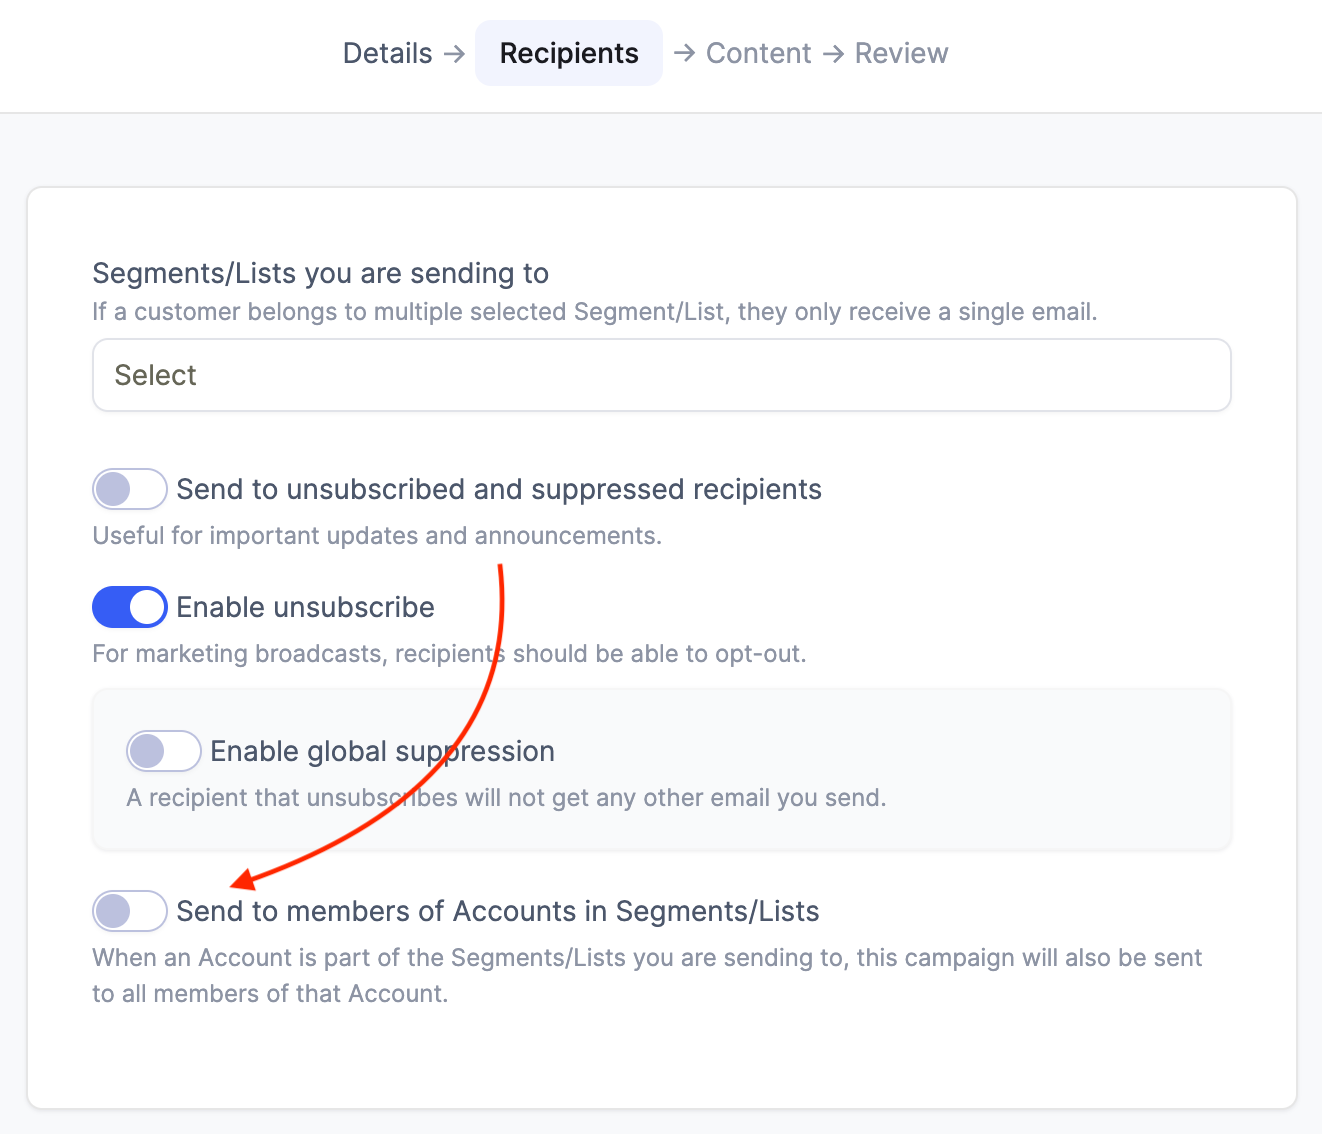Image resolution: width=1322 pixels, height=1134 pixels.
Task: Click the 'When an Account is part of' description
Action: coord(647,975)
